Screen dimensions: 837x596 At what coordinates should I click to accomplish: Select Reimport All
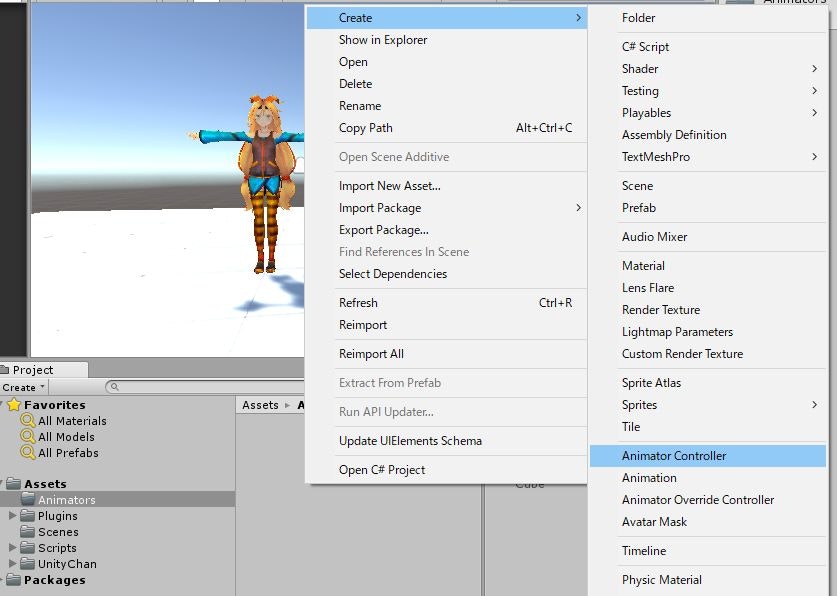[x=447, y=354]
